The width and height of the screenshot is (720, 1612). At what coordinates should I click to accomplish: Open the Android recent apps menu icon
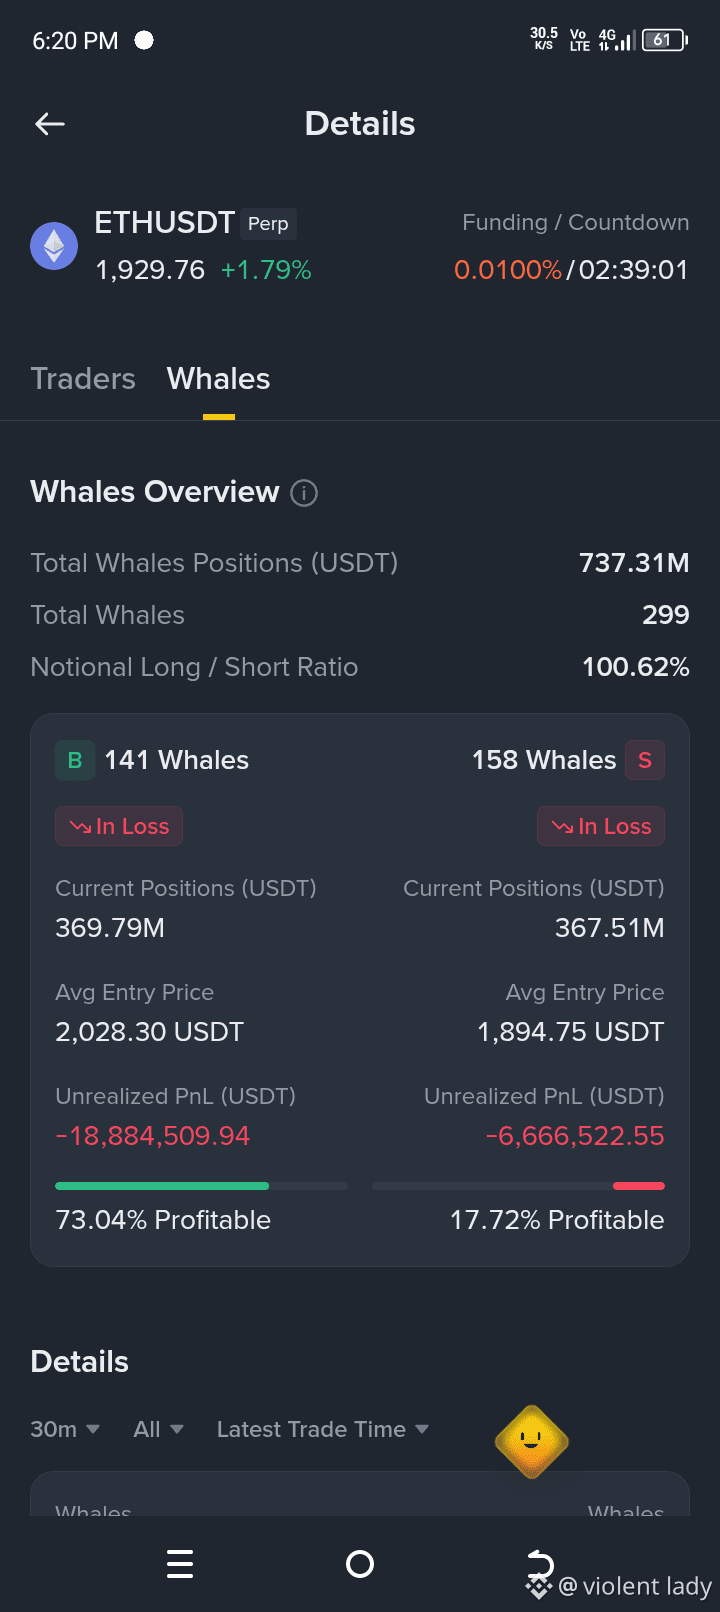coord(180,1564)
